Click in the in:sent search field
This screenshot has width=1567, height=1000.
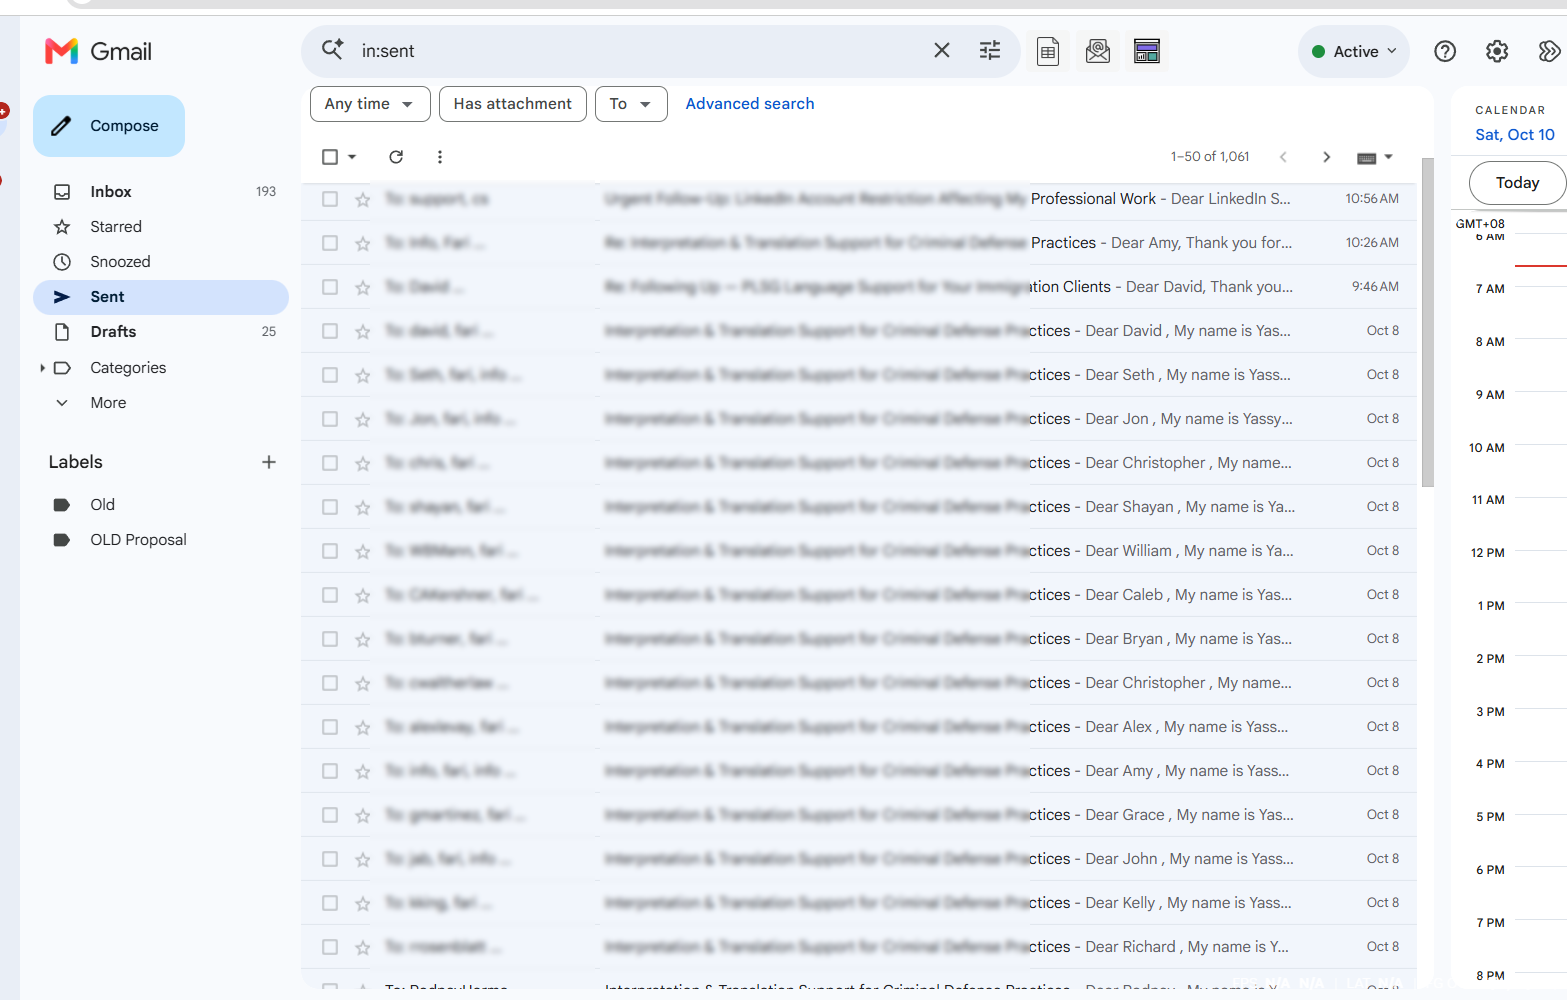pyautogui.click(x=640, y=51)
